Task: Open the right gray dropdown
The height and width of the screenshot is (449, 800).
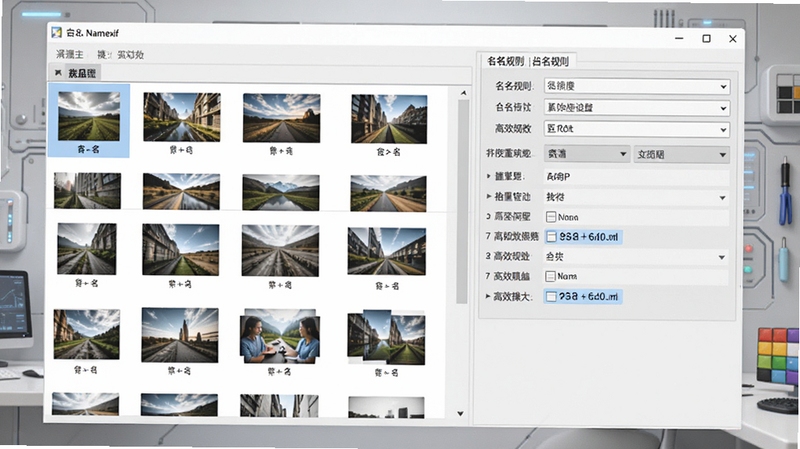Action: coord(681,154)
